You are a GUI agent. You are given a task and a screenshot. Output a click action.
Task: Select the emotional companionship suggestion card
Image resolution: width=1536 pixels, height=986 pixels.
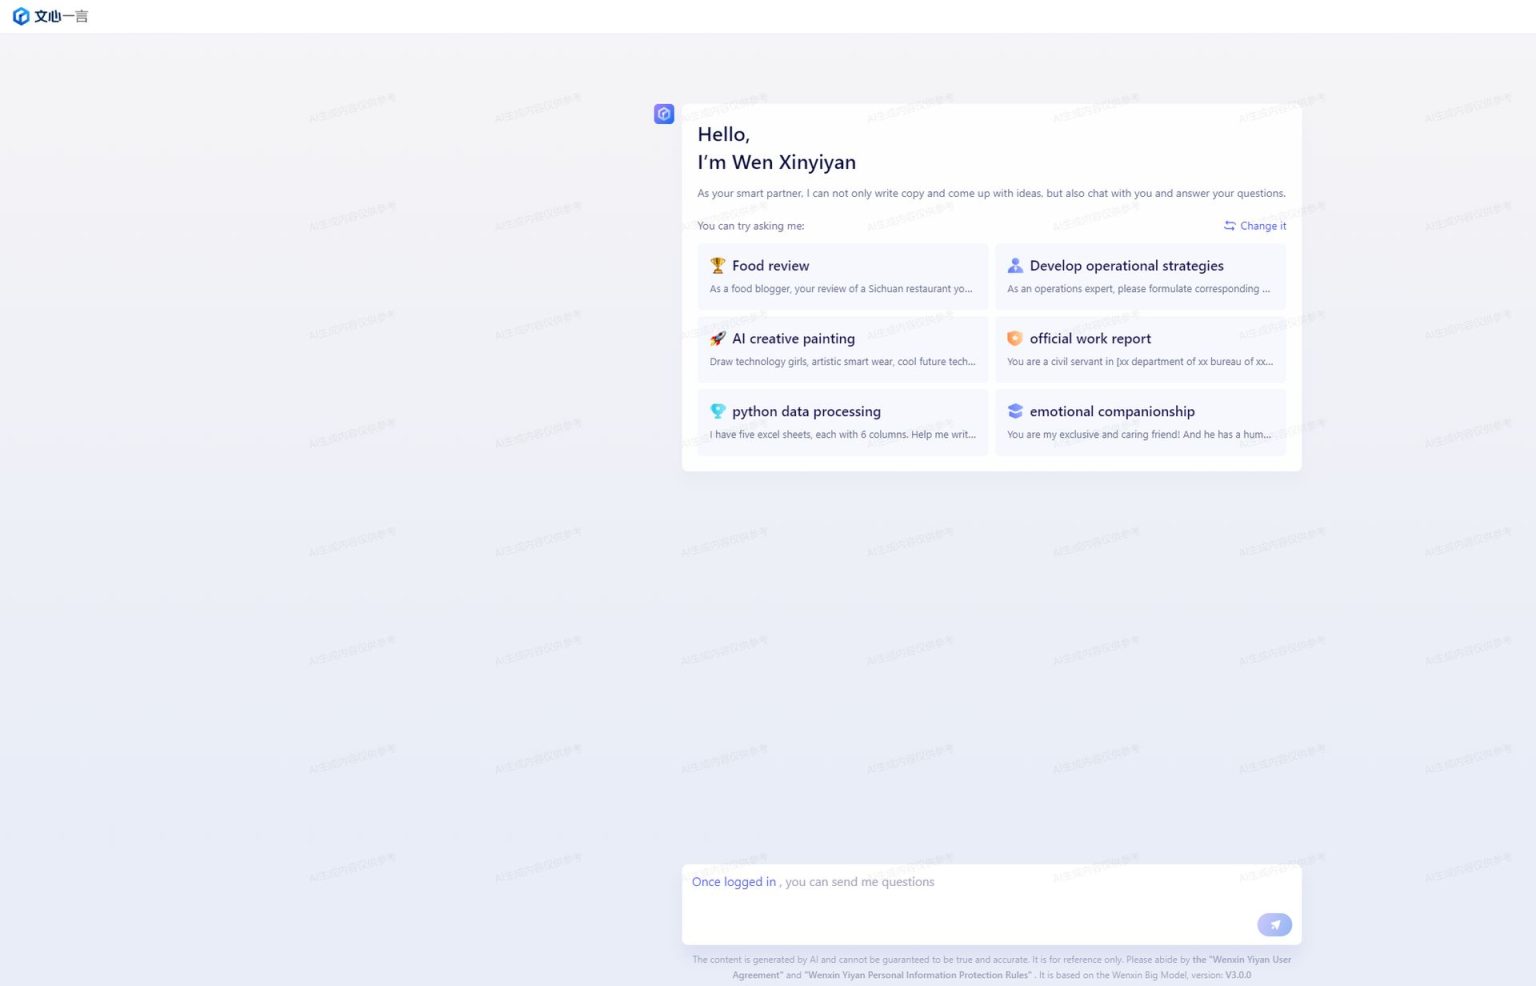click(1140, 421)
